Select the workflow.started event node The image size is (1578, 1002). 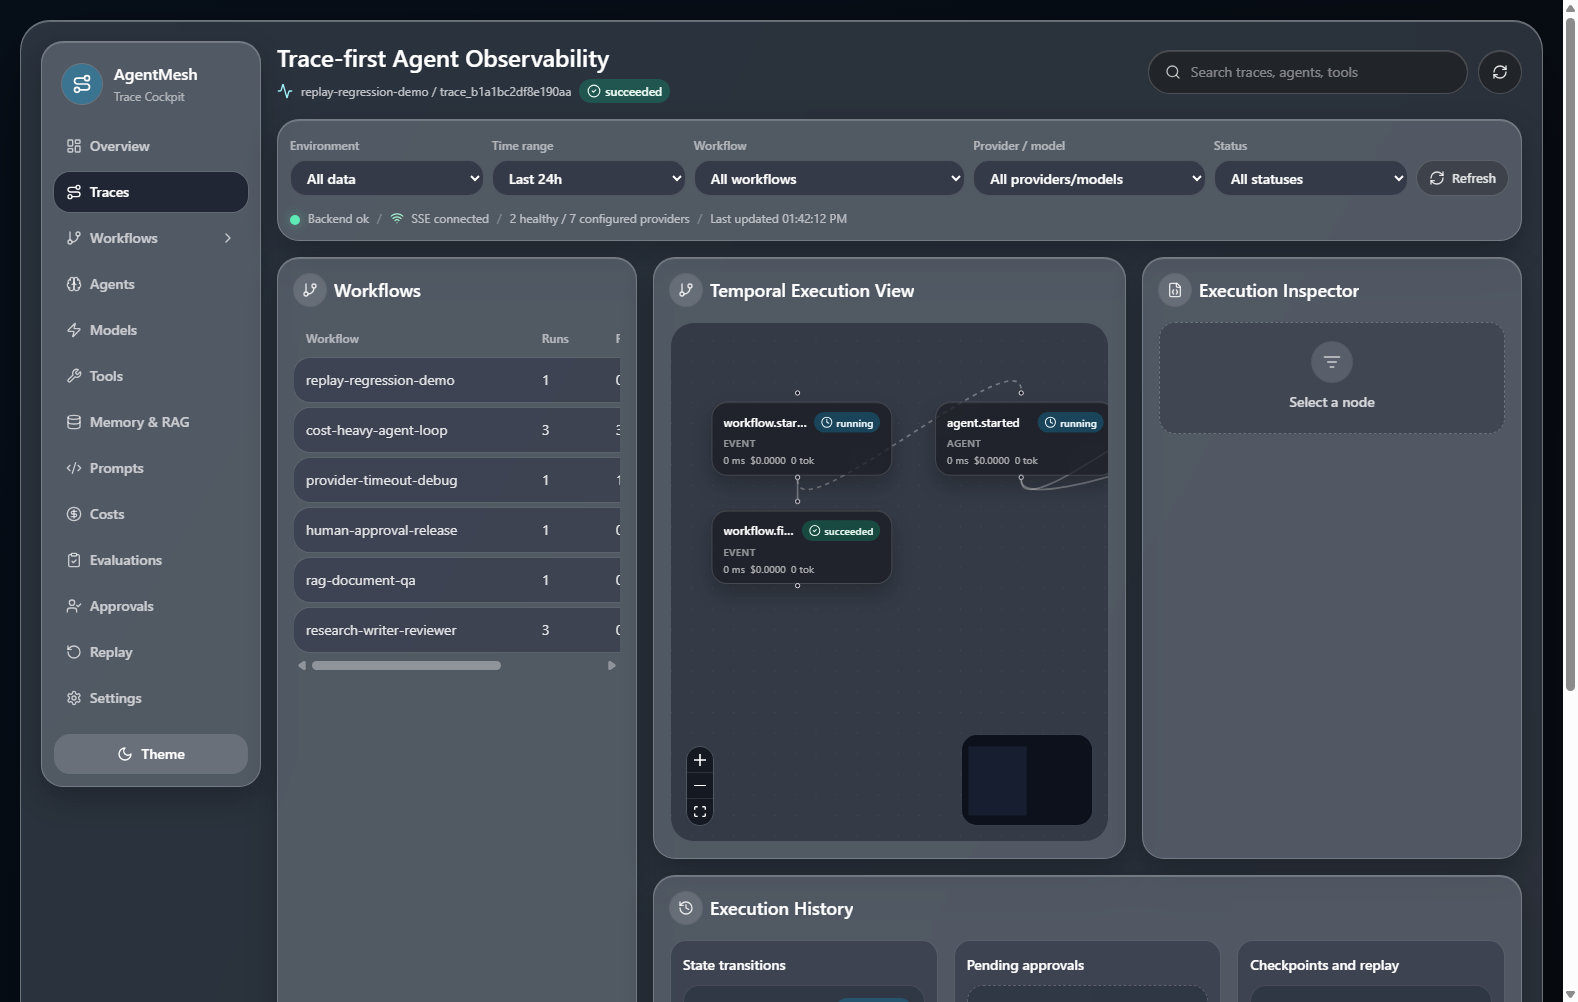(801, 439)
